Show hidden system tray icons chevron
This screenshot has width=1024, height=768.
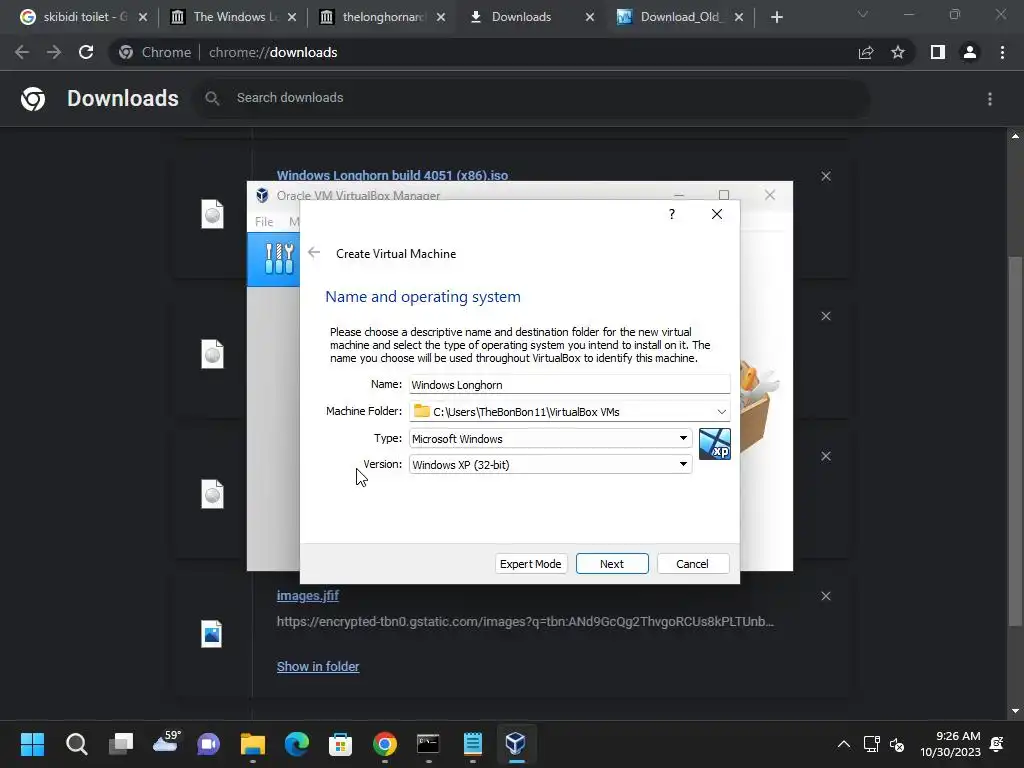pyautogui.click(x=844, y=744)
